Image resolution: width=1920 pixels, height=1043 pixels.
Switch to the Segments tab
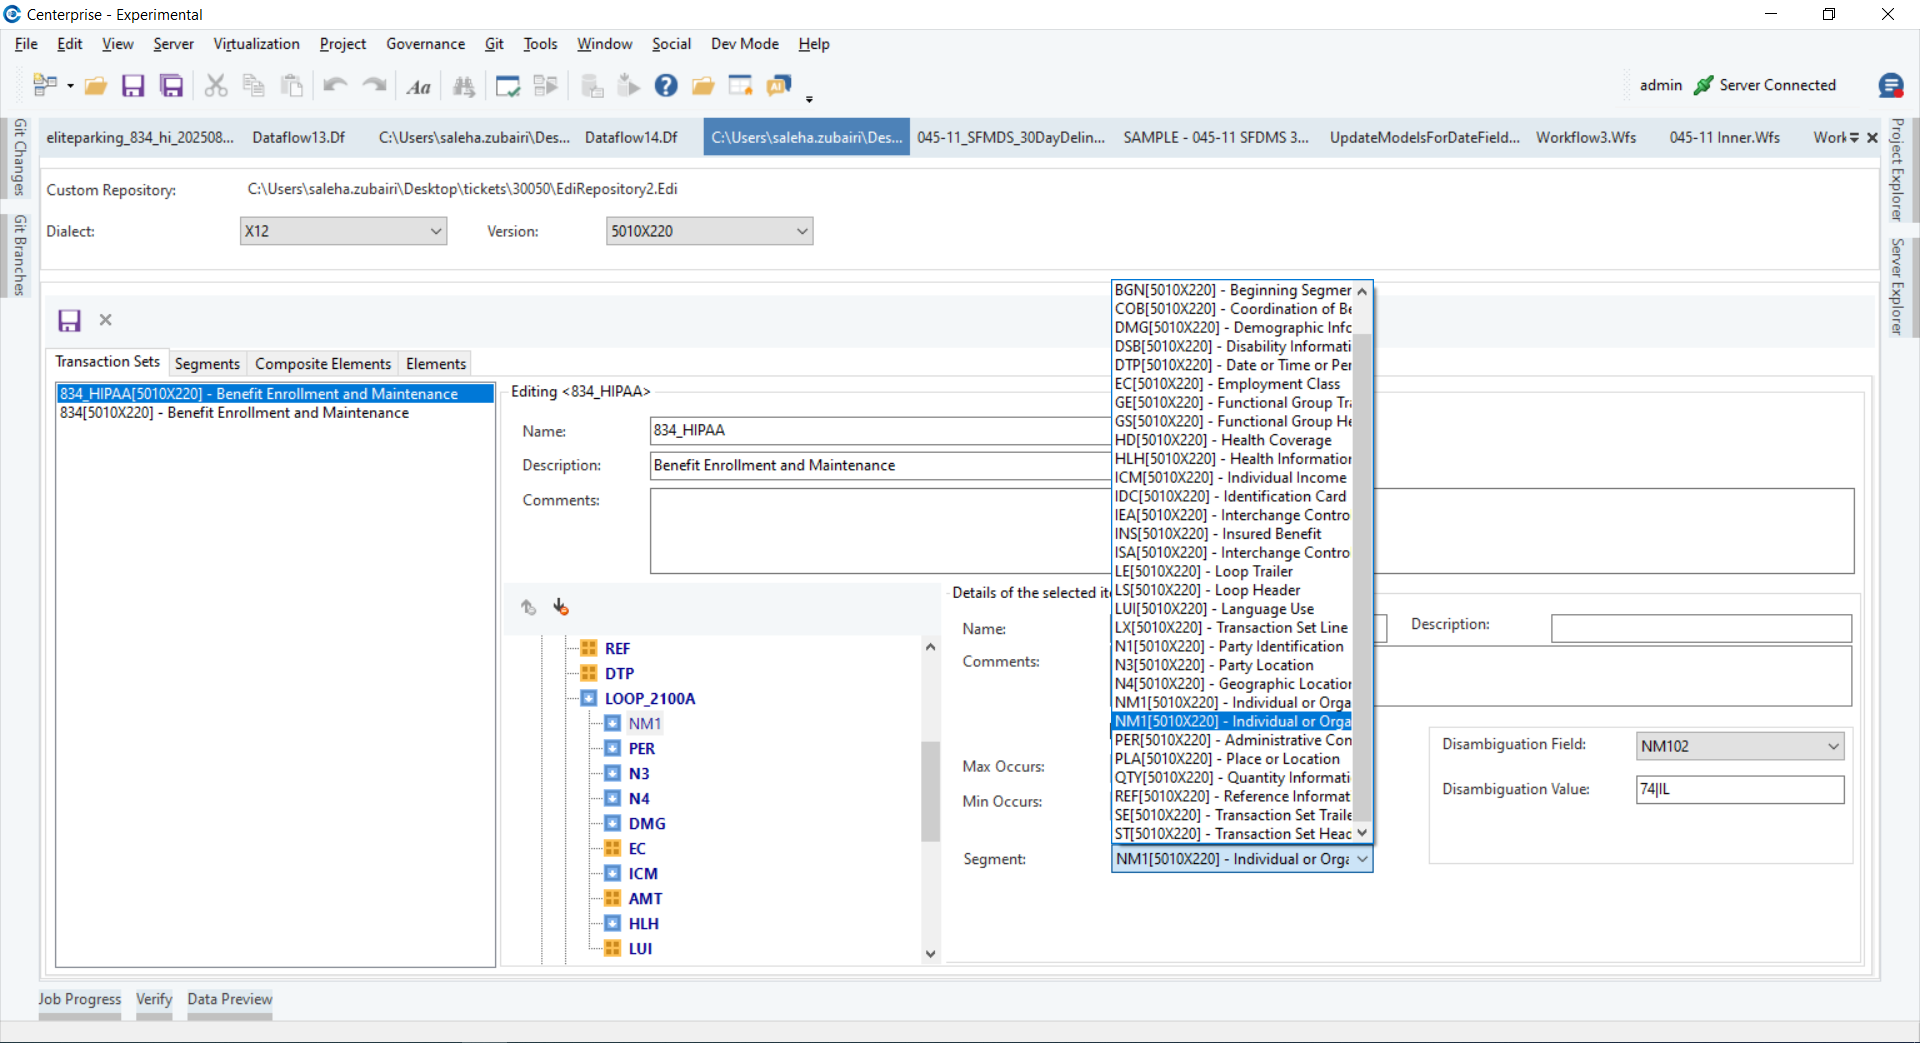point(207,364)
